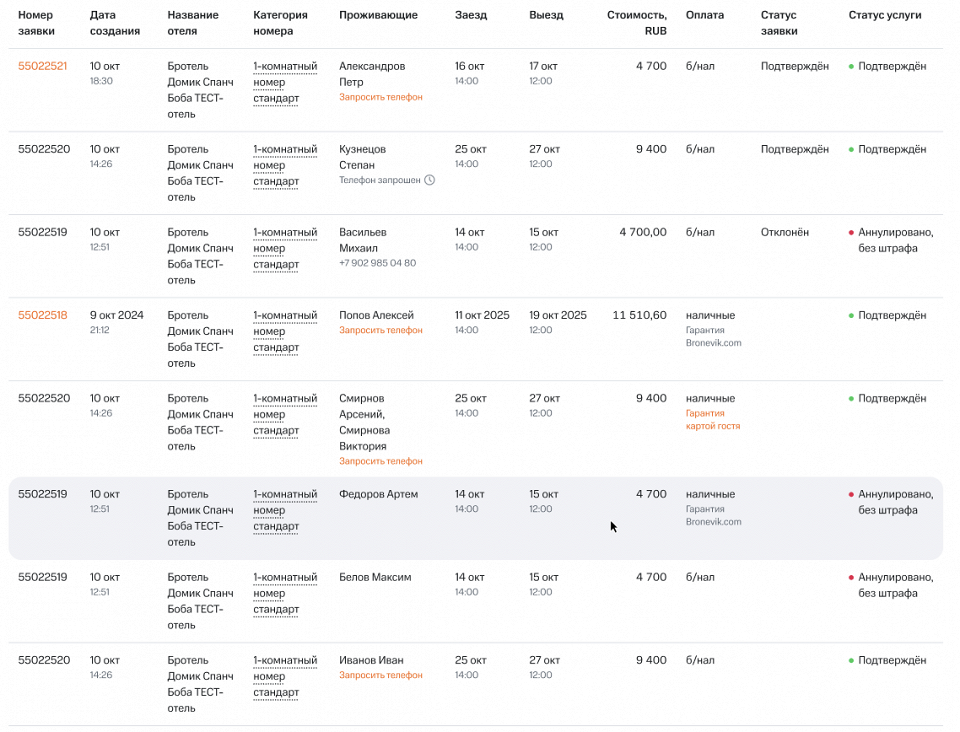
Task: Click the clock icon beside "Телефон запрошен"
Action: (x=430, y=180)
